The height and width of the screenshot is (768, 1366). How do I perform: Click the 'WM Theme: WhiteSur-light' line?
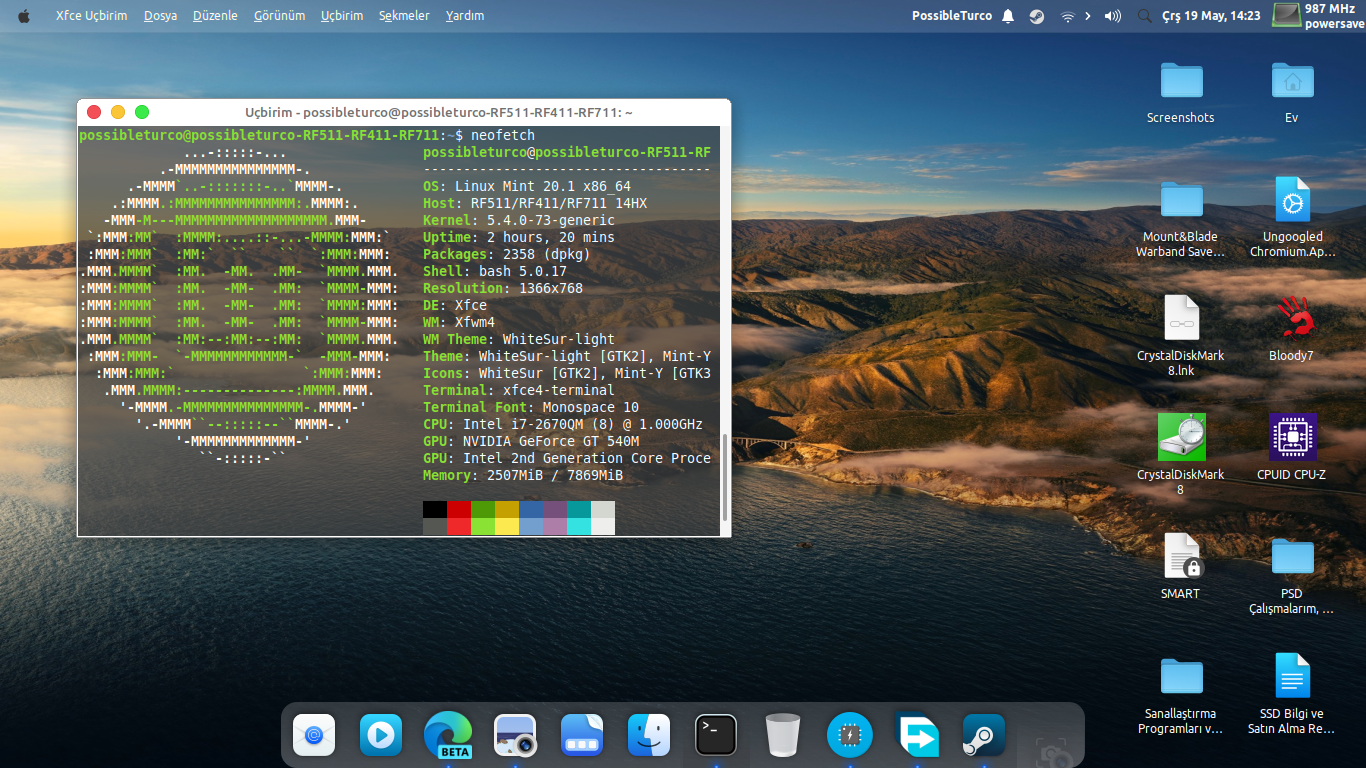pos(519,339)
